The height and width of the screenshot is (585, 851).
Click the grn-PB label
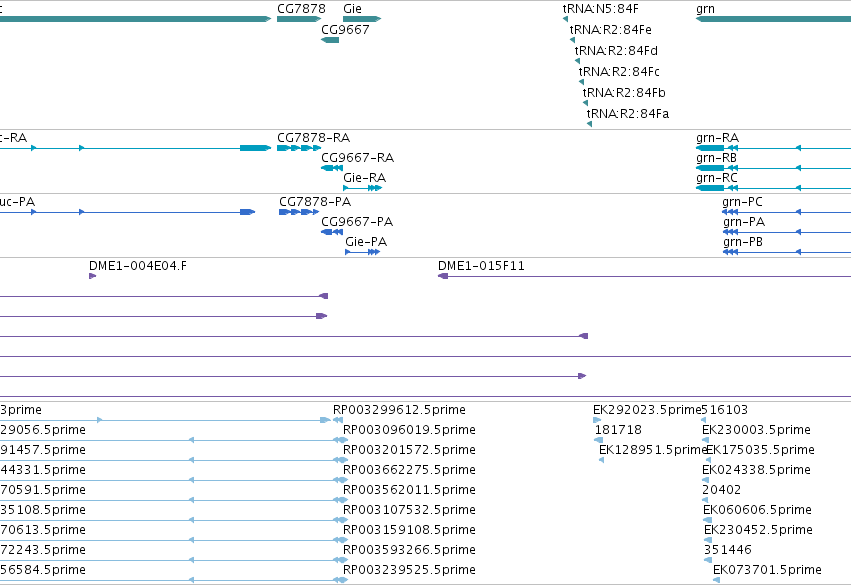743,242
